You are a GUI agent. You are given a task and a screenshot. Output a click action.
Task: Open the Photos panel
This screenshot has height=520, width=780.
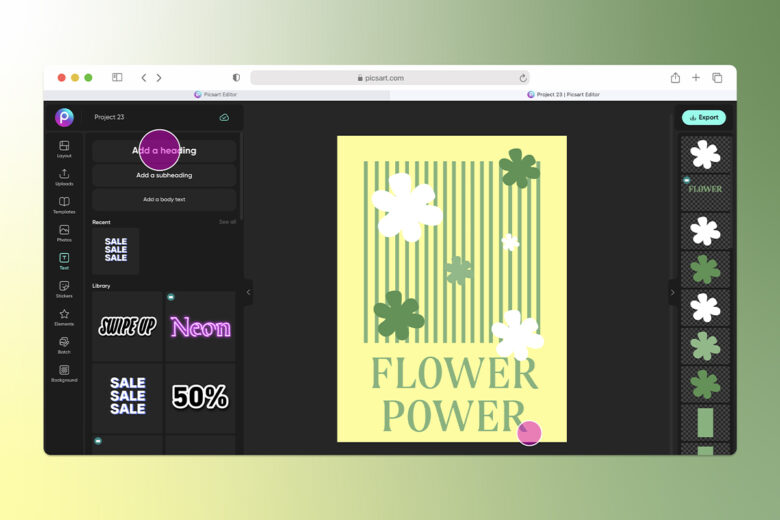pyautogui.click(x=64, y=232)
